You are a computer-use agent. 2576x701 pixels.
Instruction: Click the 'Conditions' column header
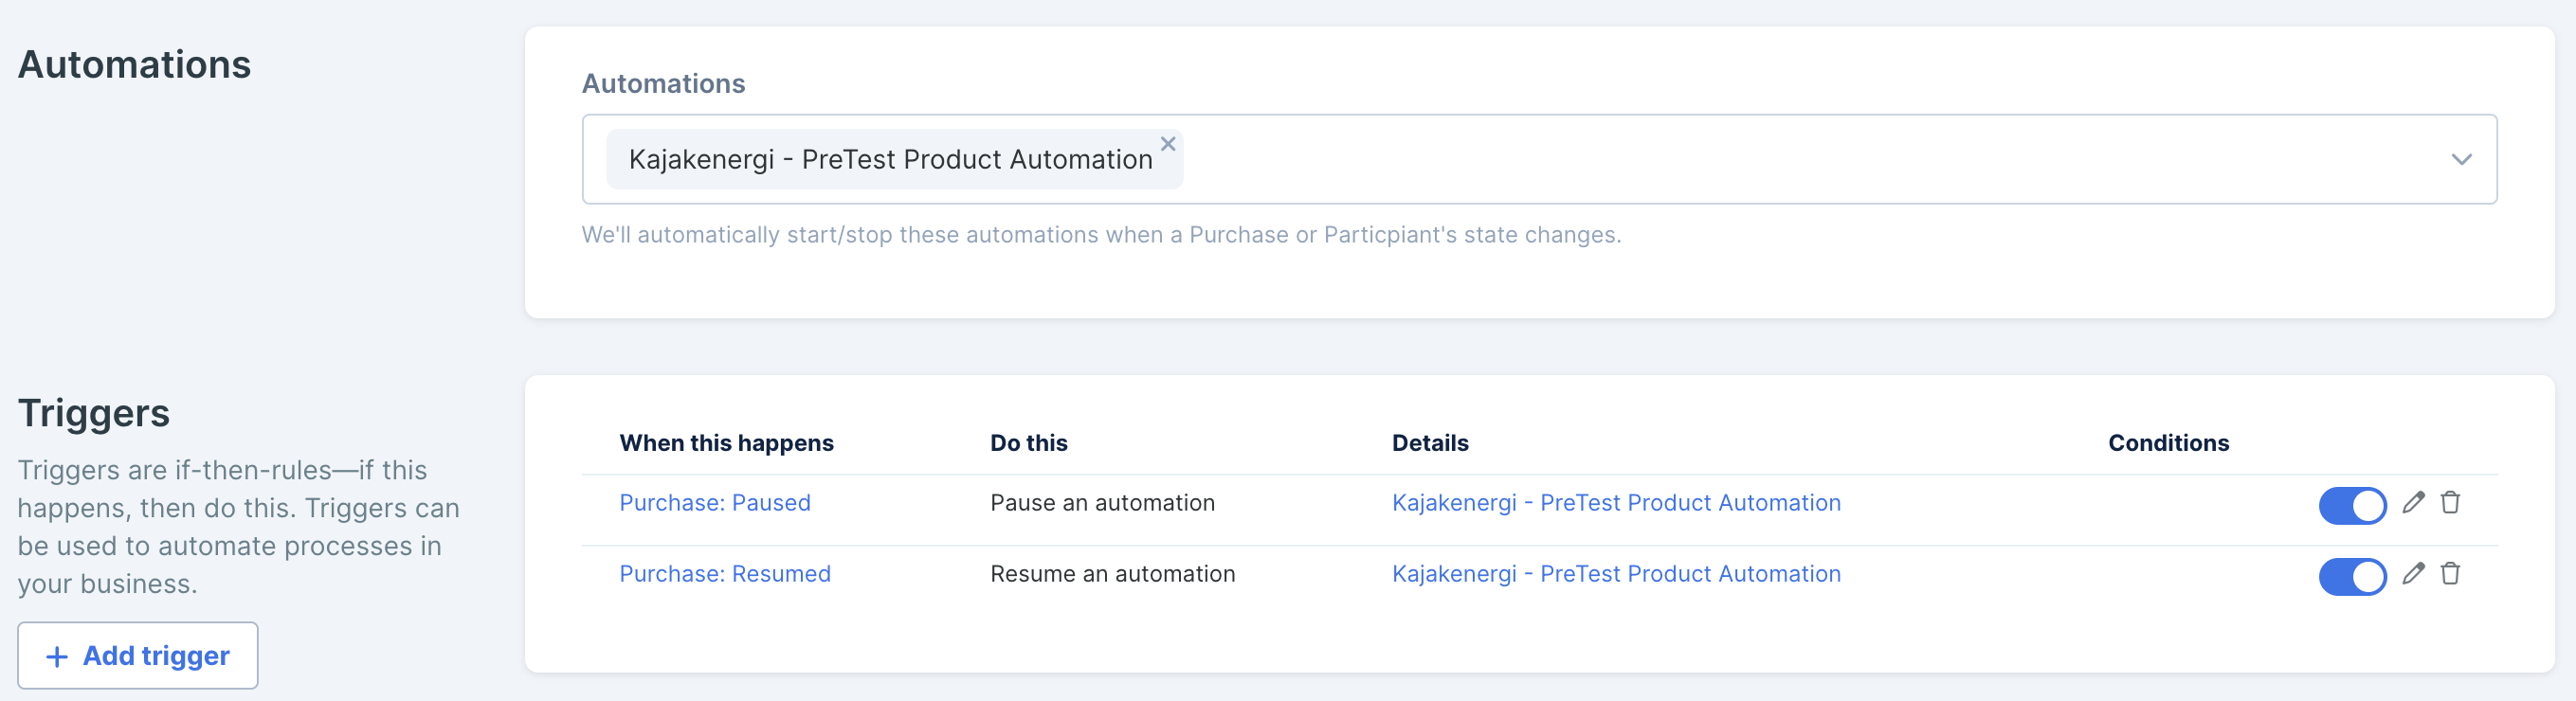point(2167,443)
